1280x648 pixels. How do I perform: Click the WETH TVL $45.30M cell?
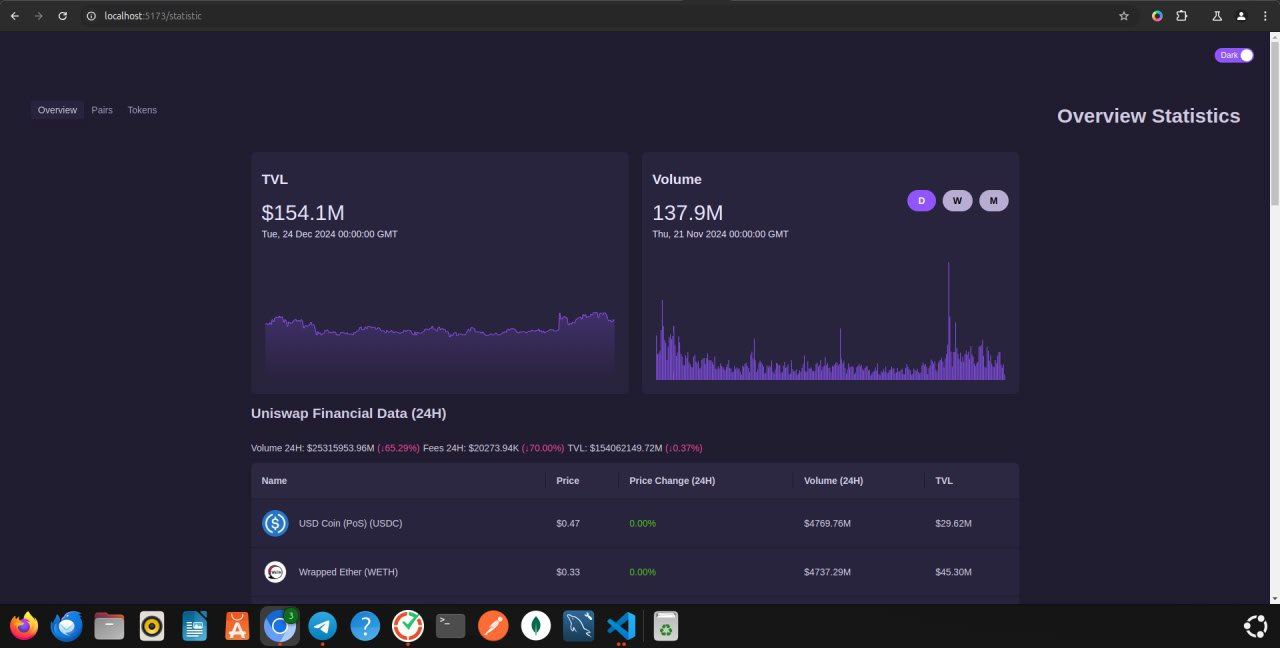953,572
